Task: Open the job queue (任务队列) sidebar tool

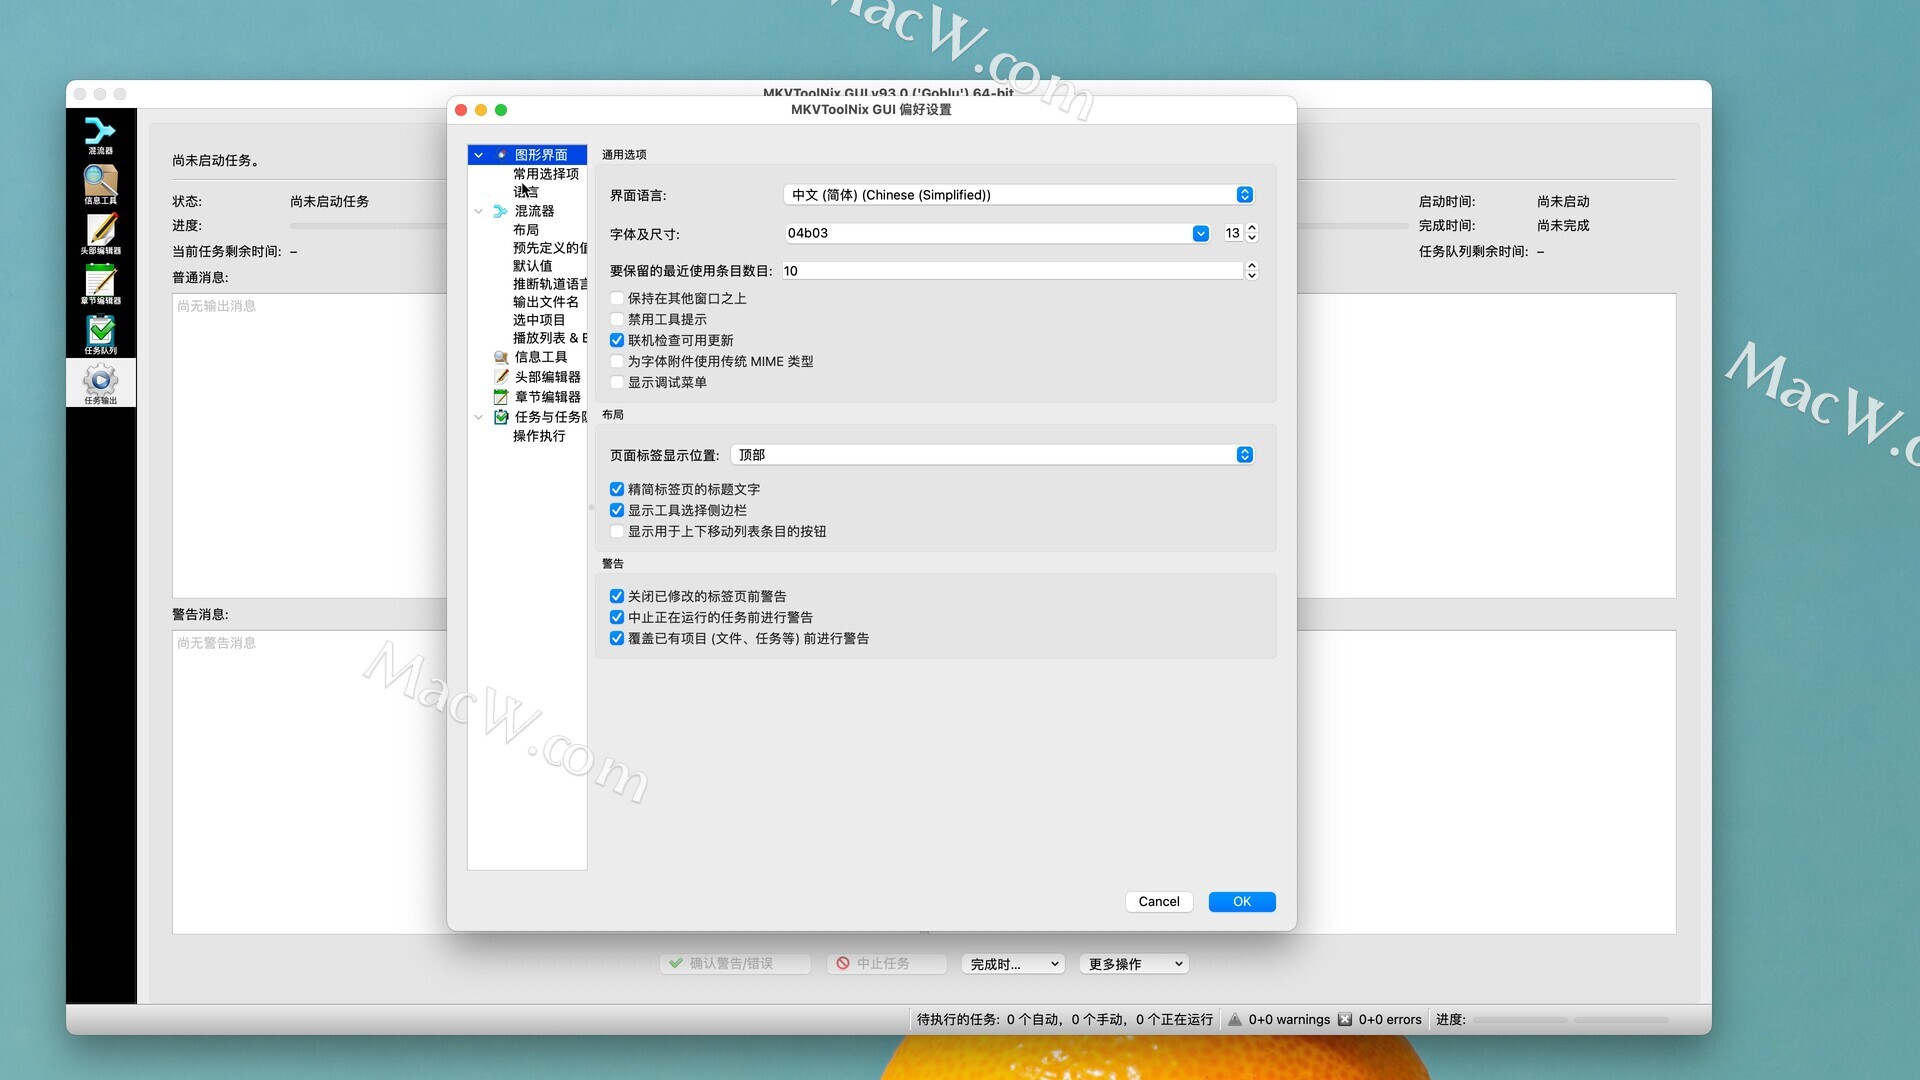Action: coord(100,334)
